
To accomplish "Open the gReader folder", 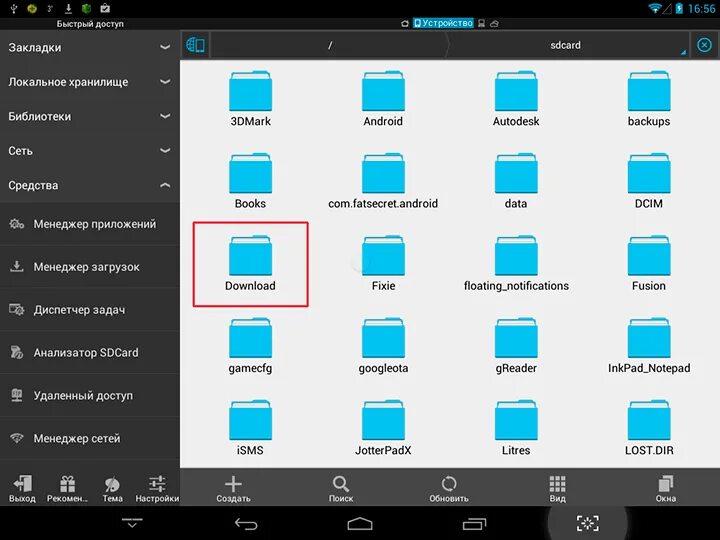I will point(516,346).
